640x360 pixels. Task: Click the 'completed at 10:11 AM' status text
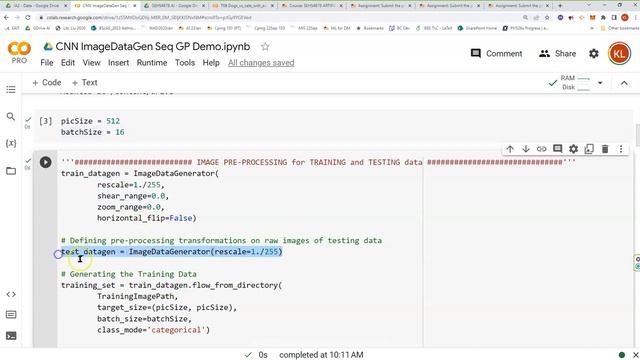(x=321, y=355)
